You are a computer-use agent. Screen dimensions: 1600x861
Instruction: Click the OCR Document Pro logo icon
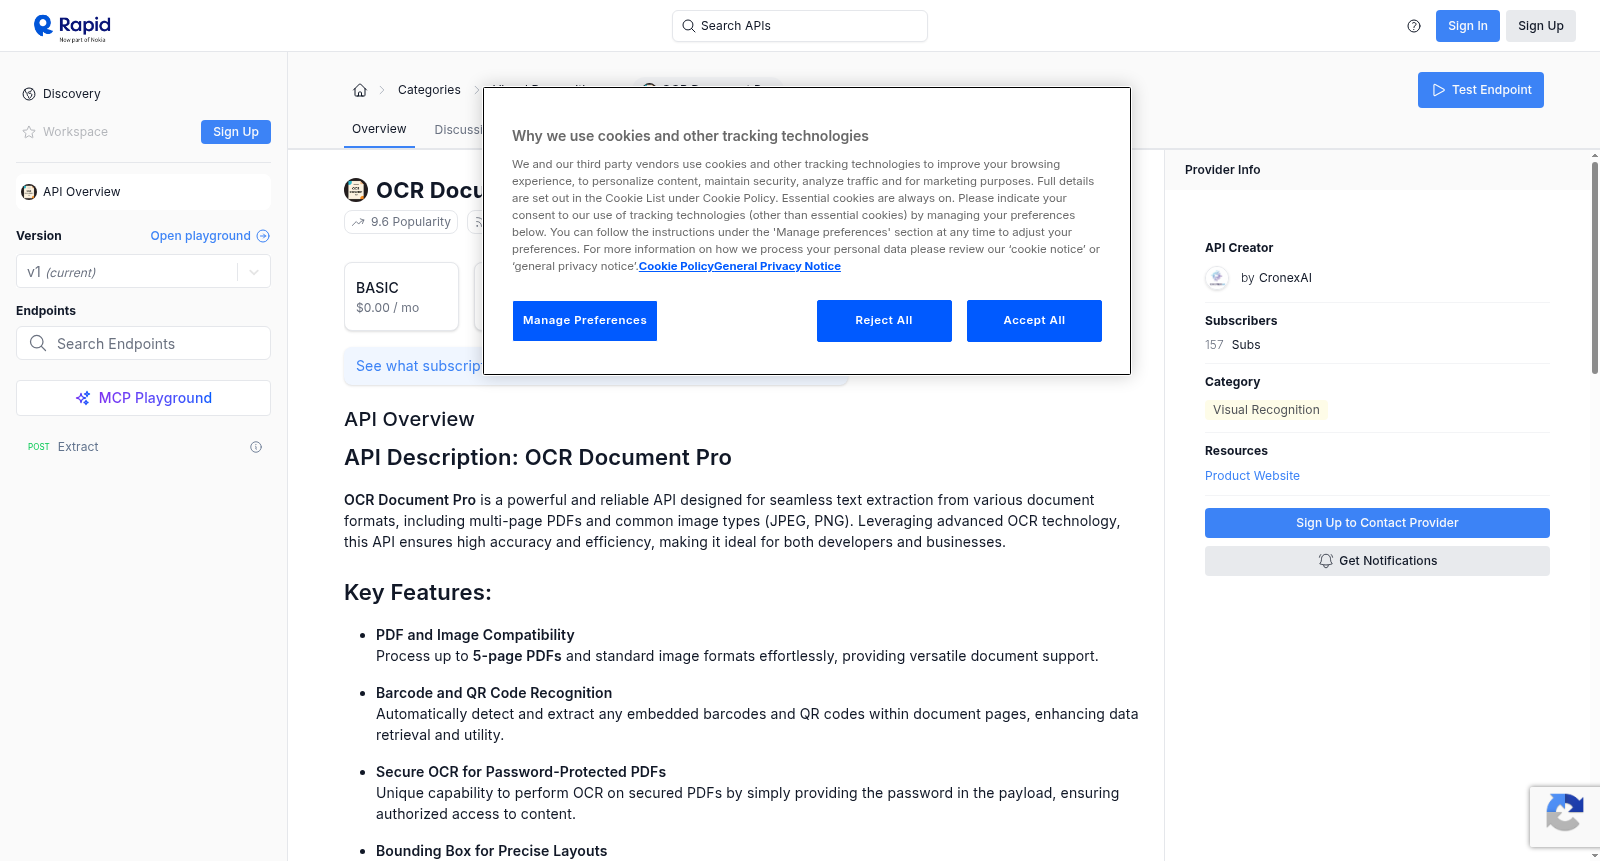point(356,190)
